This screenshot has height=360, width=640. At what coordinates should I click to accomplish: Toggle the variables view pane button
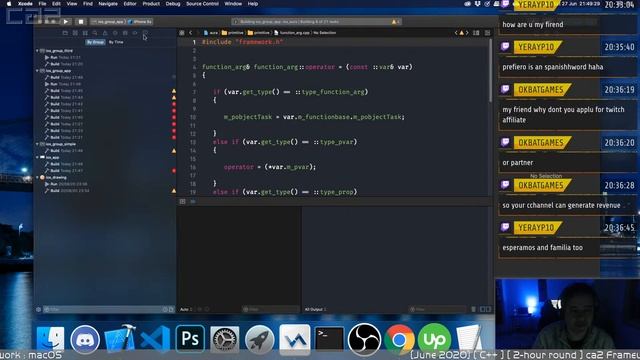[482, 309]
